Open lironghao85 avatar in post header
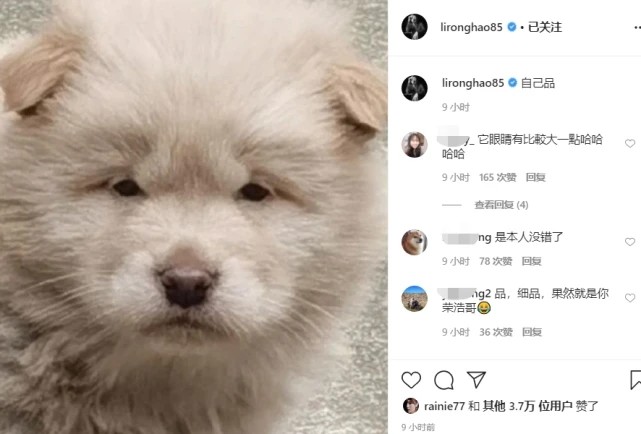Screen dimensions: 641x434 [415, 27]
